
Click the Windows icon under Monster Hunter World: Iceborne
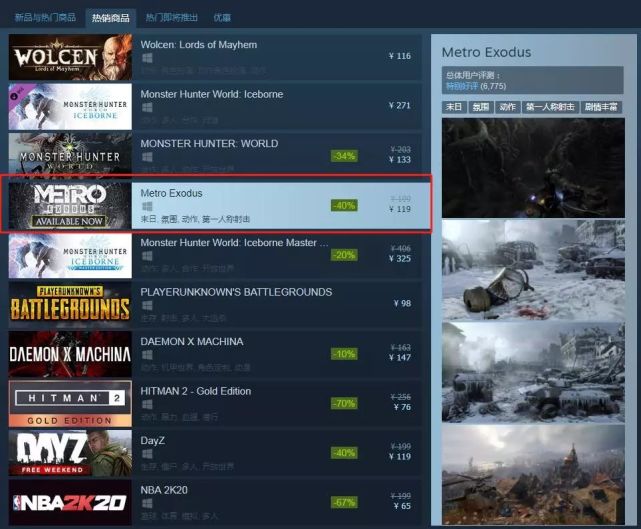pos(147,108)
